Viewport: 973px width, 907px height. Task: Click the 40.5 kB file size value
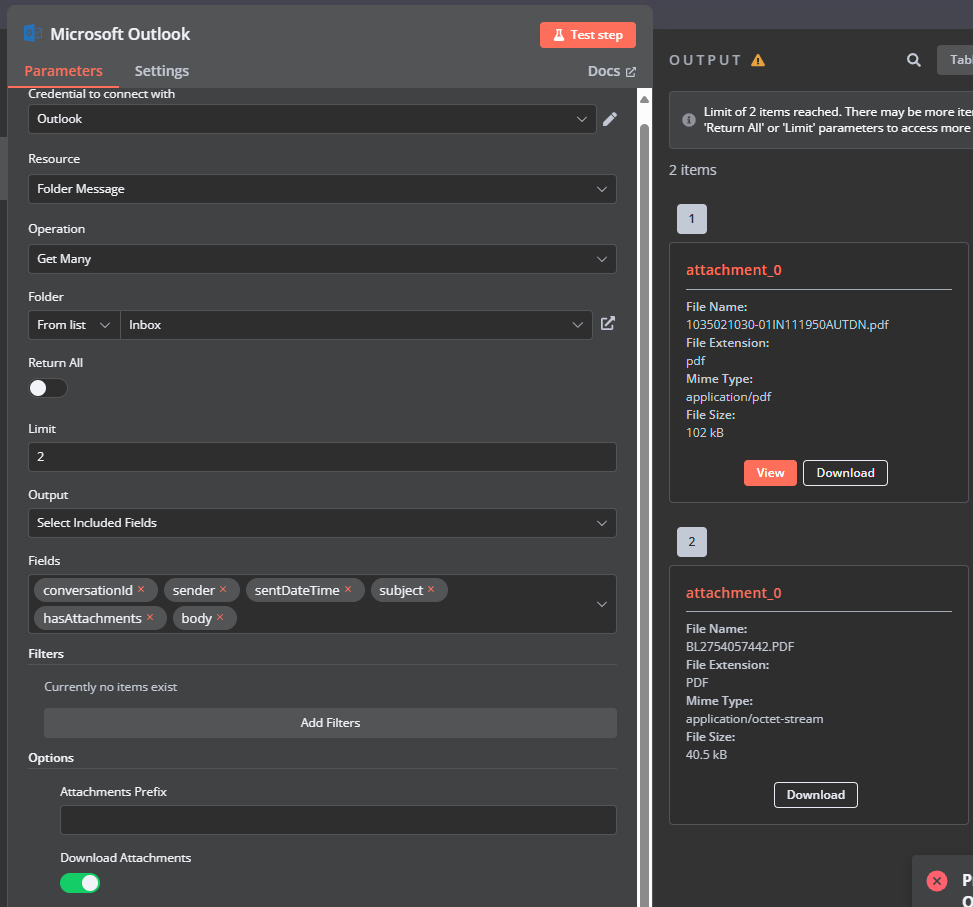(706, 754)
